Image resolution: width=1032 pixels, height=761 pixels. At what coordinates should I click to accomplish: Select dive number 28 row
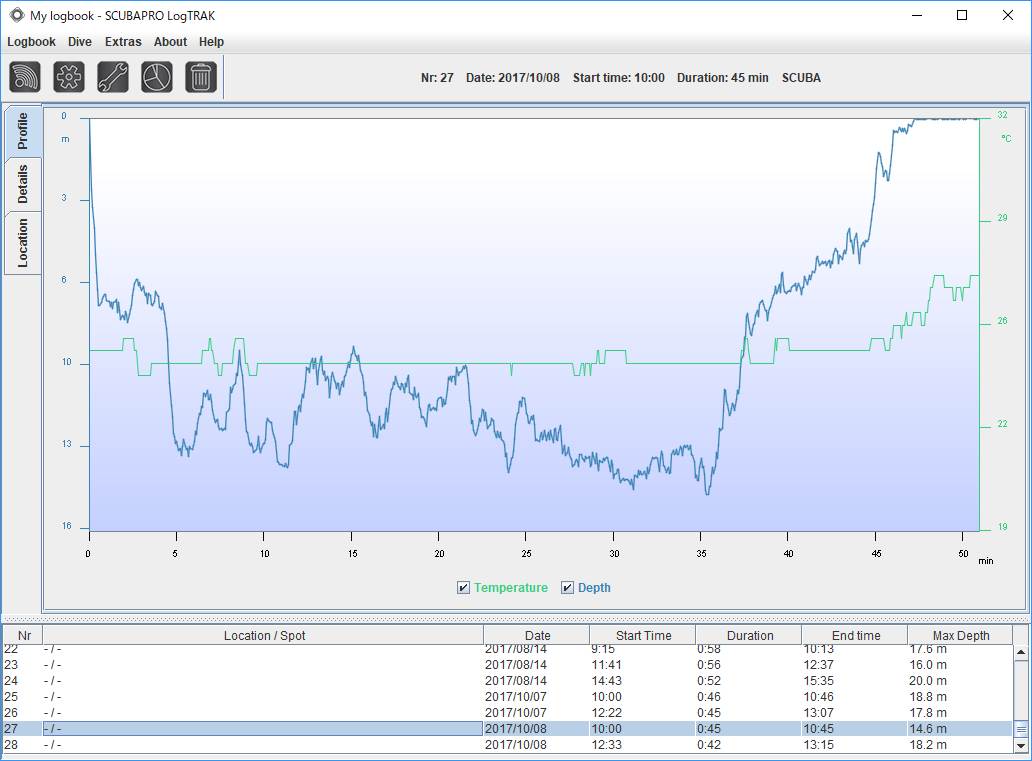point(507,745)
